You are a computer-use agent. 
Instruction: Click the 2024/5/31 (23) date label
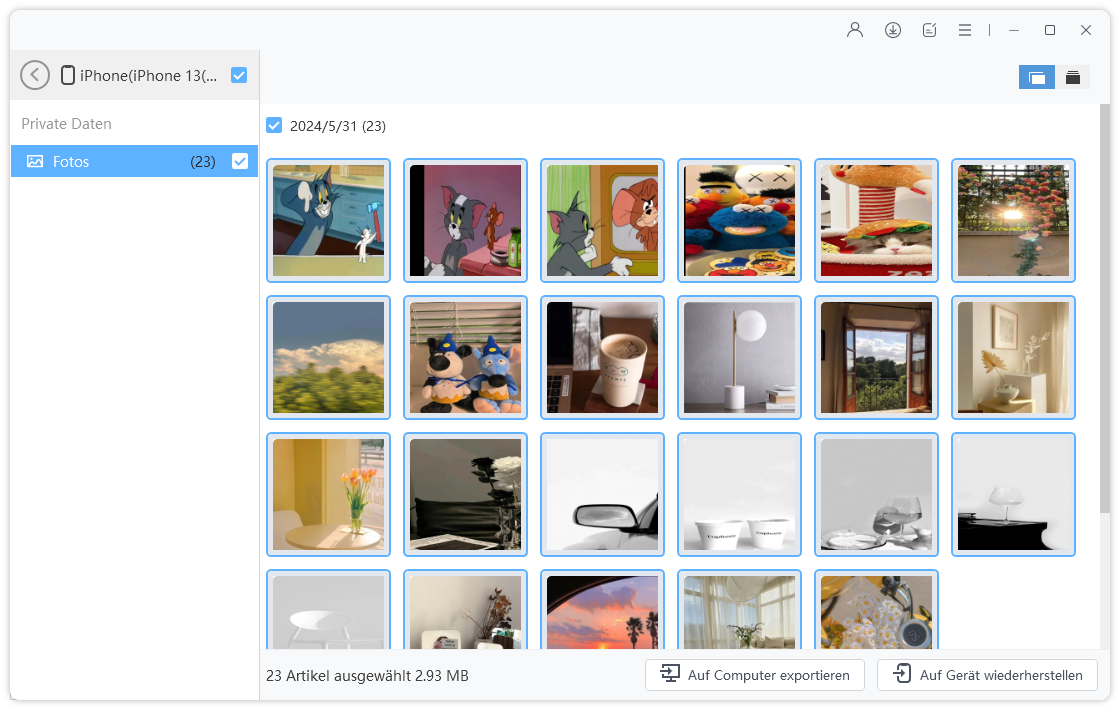pos(338,126)
